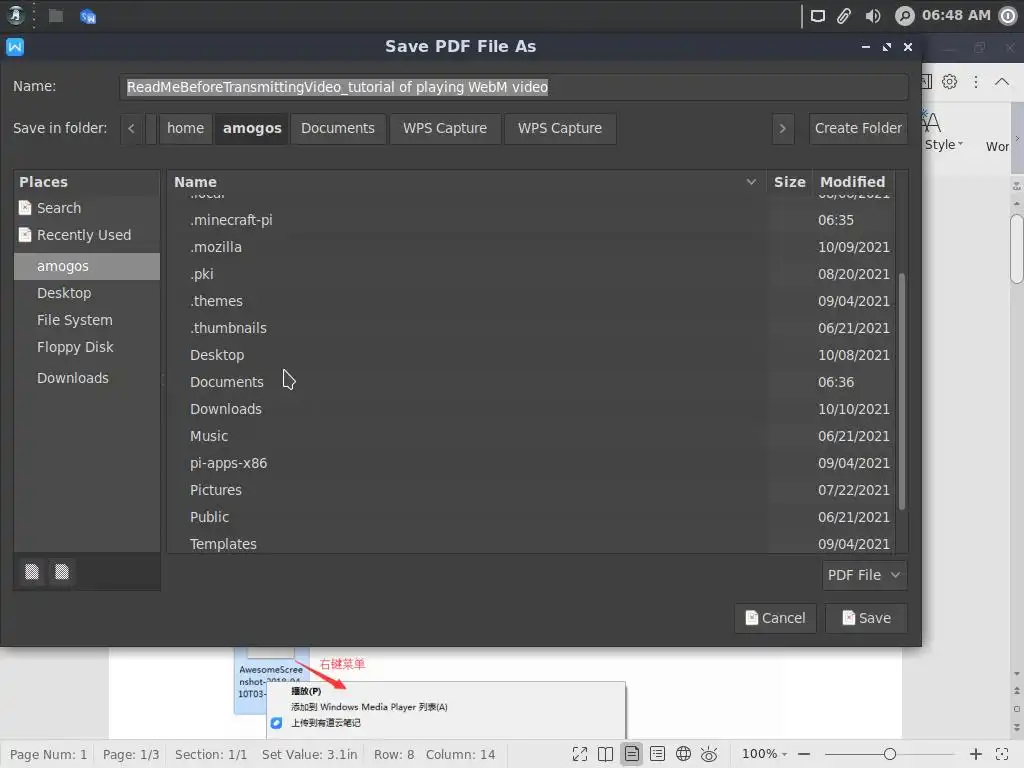Select Desktop in Places sidebar
The width and height of the screenshot is (1024, 768).
click(87, 293)
